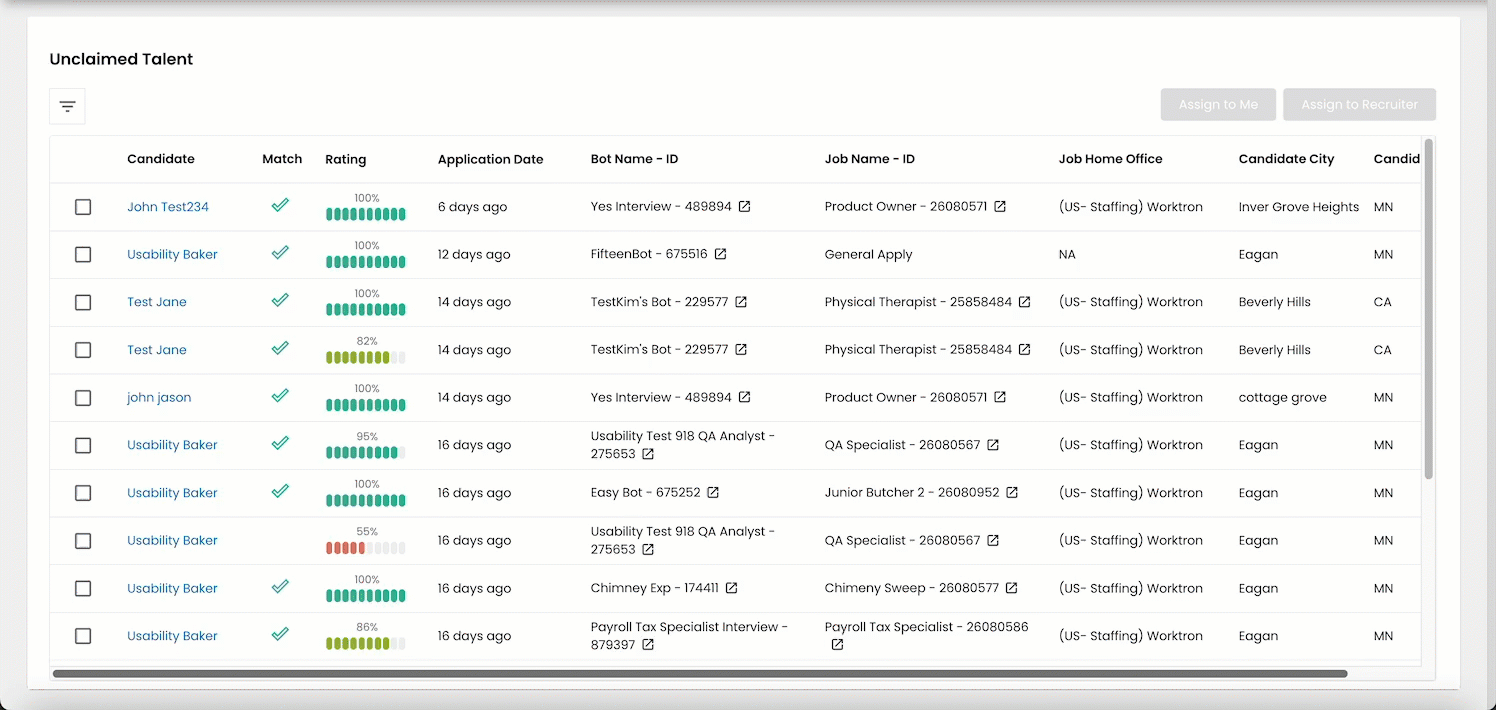This screenshot has width=1496, height=710.
Task: Open external link icon beside Chimney Exp - 174411
Action: 731,588
